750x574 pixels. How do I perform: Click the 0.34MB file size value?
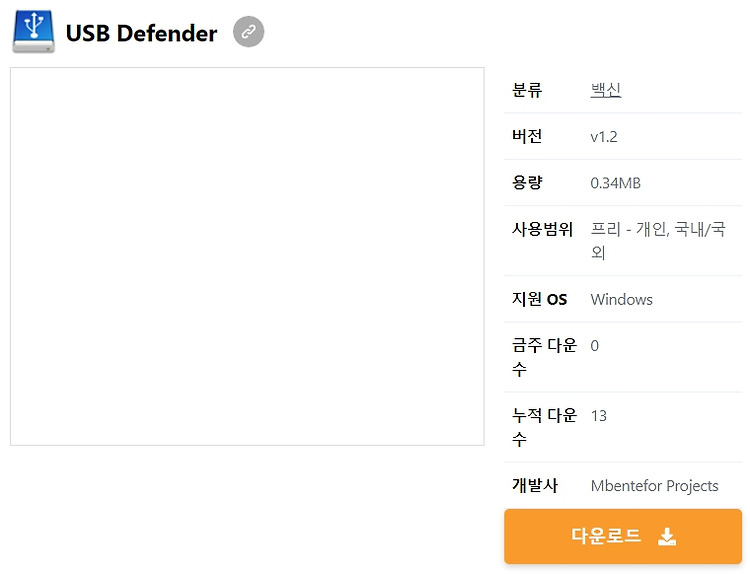[x=615, y=183]
